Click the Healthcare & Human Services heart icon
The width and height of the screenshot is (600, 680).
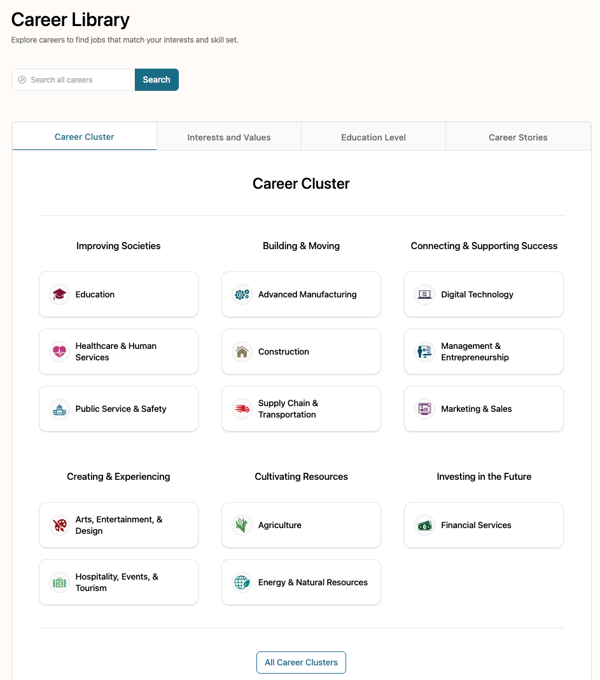pos(59,351)
